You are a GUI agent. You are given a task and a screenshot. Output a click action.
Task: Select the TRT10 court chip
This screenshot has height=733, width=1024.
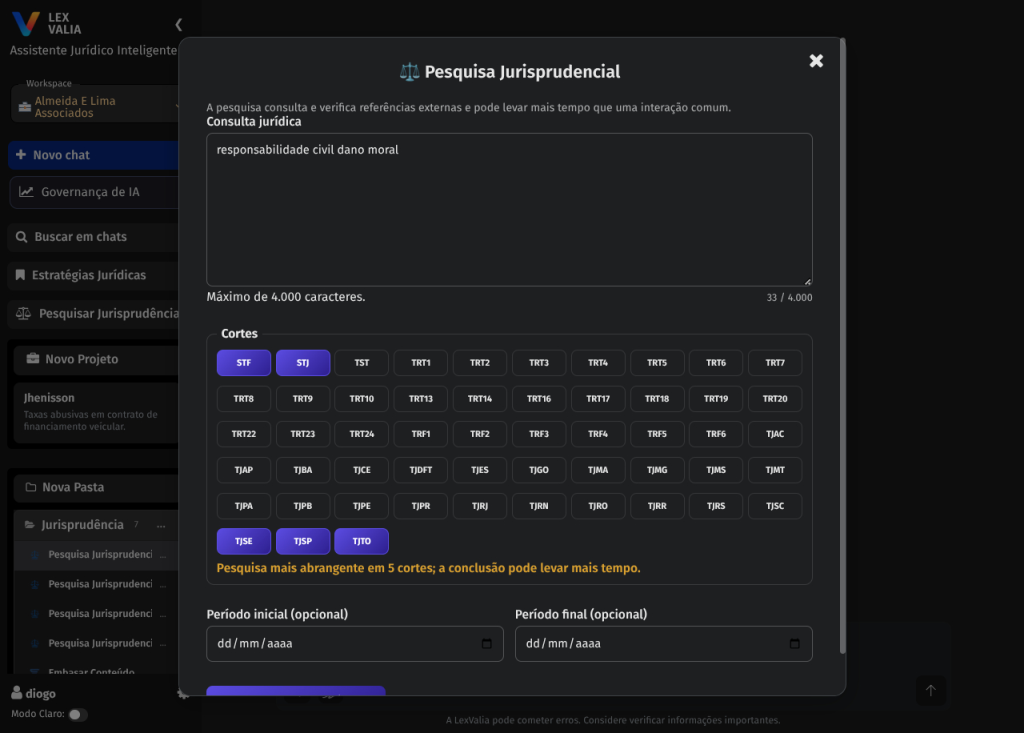coord(362,399)
